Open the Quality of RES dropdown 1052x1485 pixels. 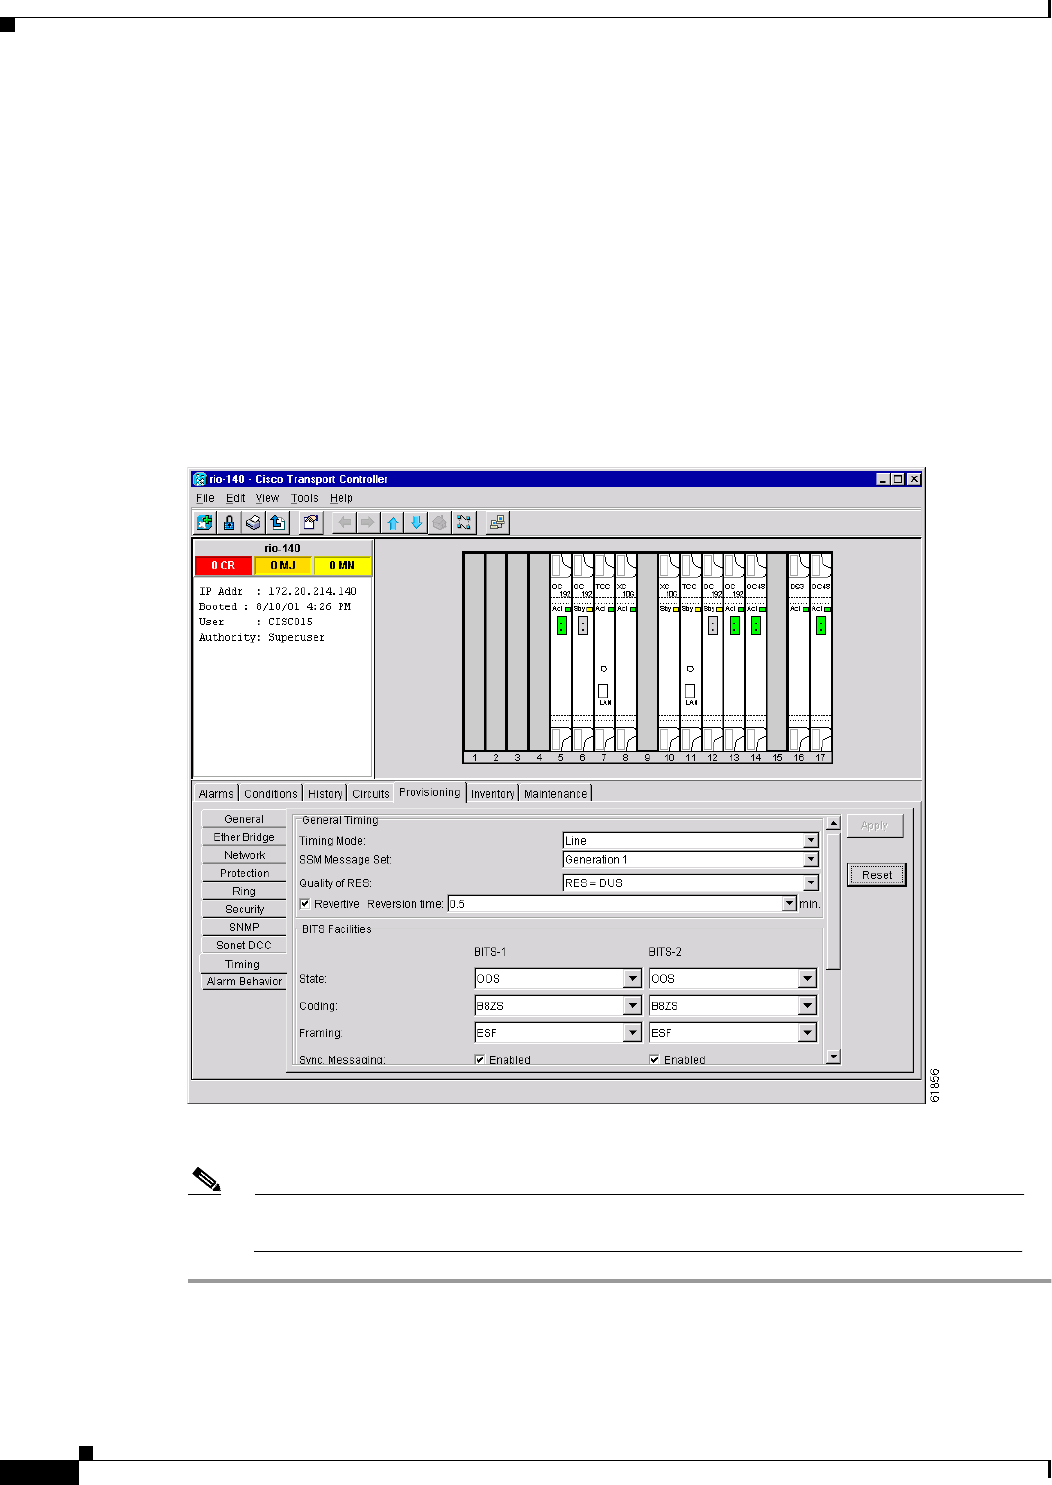[811, 883]
